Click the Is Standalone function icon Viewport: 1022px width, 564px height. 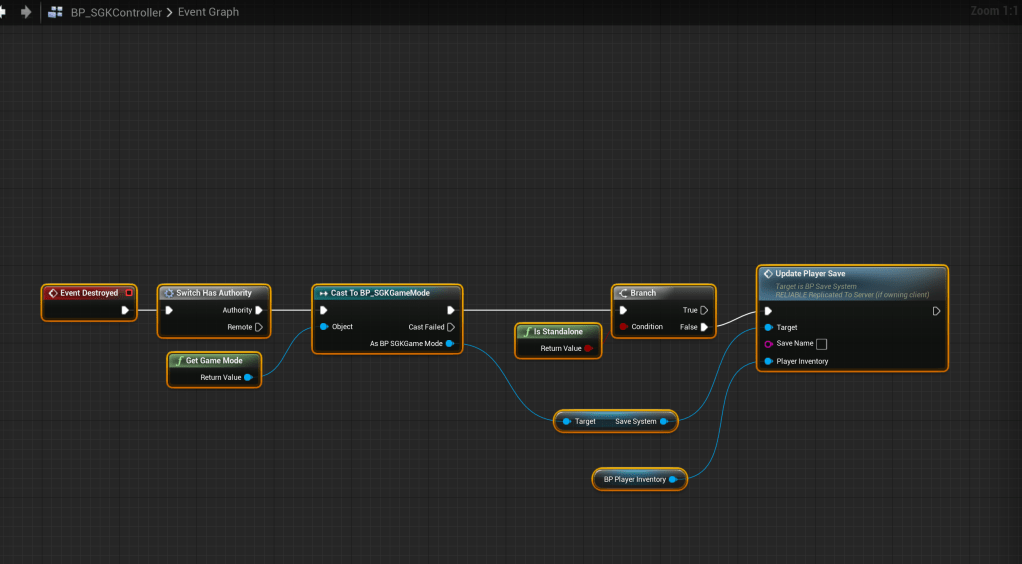[x=526, y=331]
